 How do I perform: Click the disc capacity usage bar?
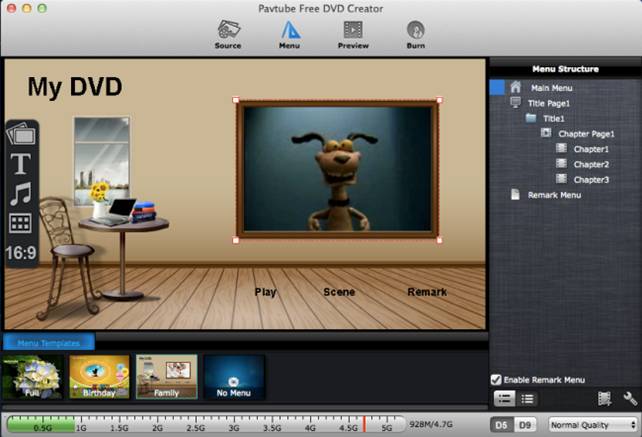[206, 424]
